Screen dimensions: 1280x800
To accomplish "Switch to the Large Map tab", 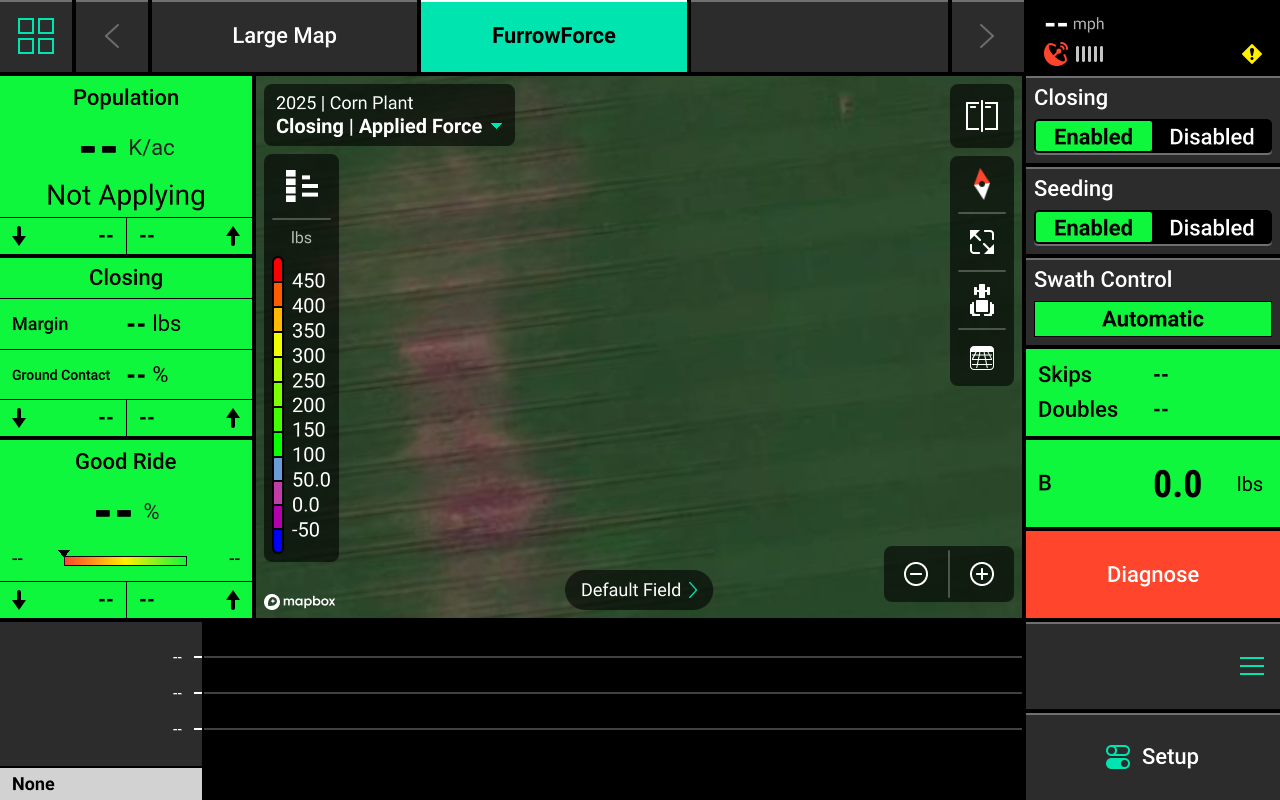I will (x=284, y=36).
